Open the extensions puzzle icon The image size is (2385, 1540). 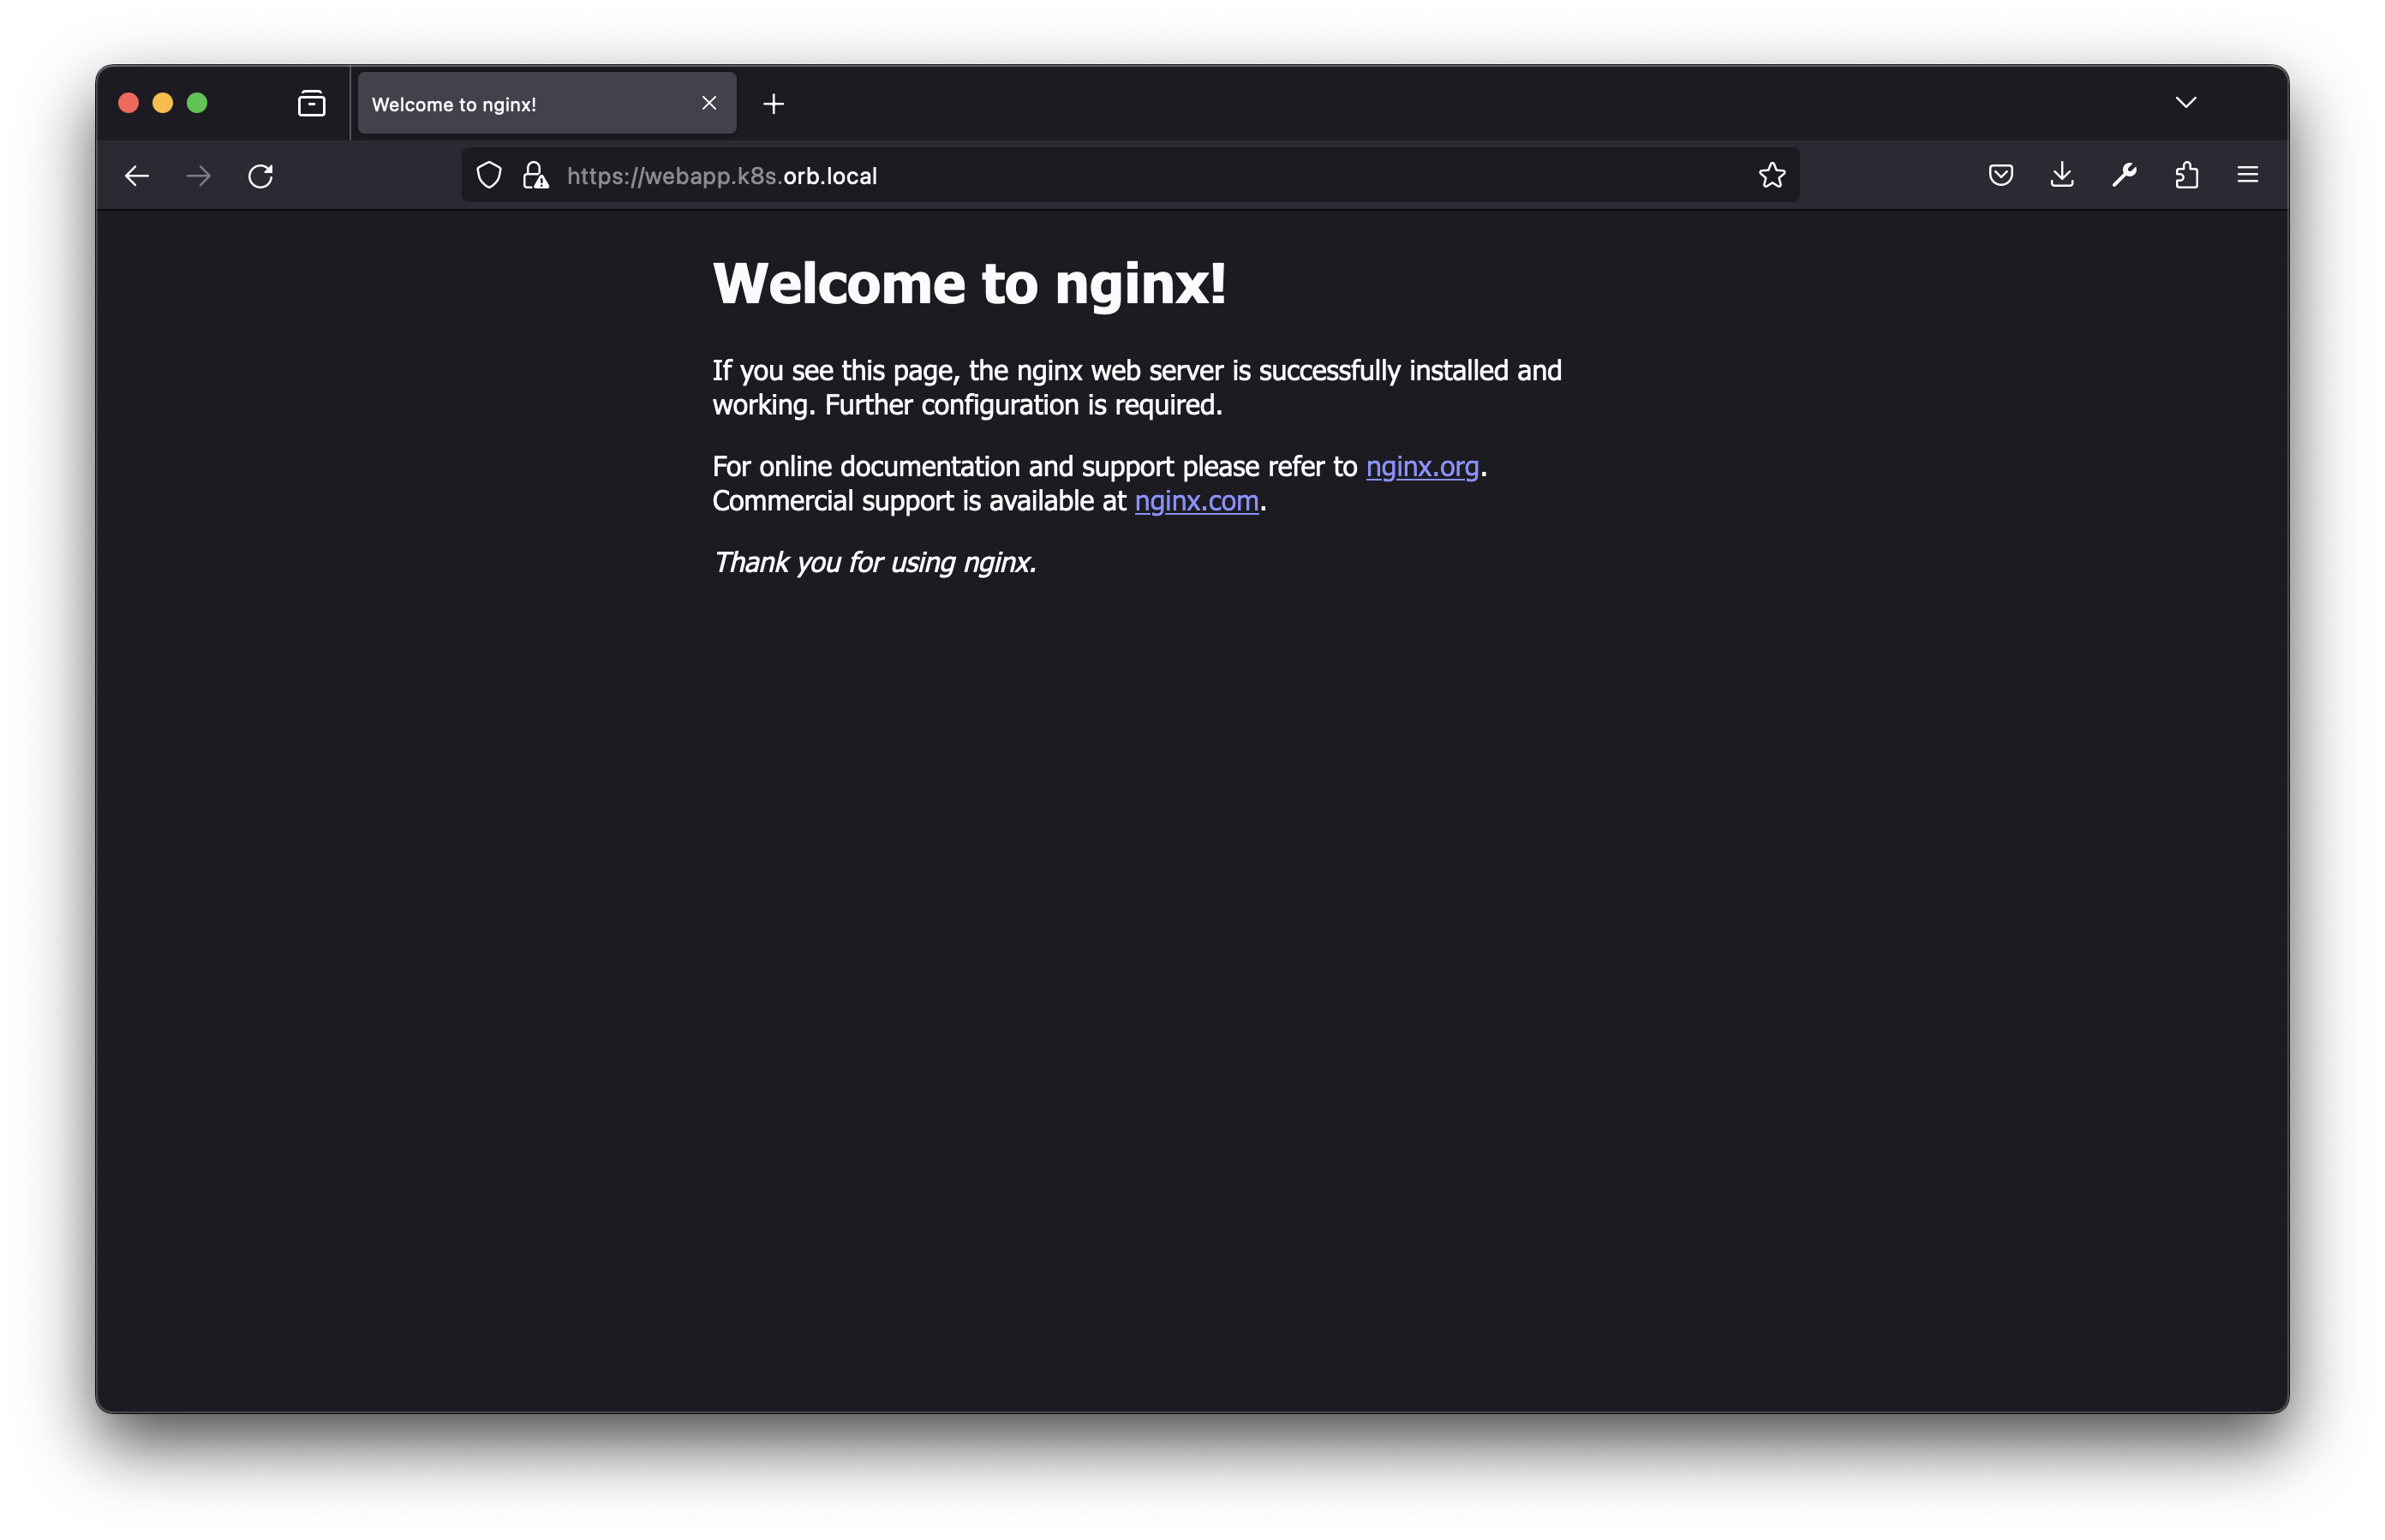pyautogui.click(x=2186, y=175)
